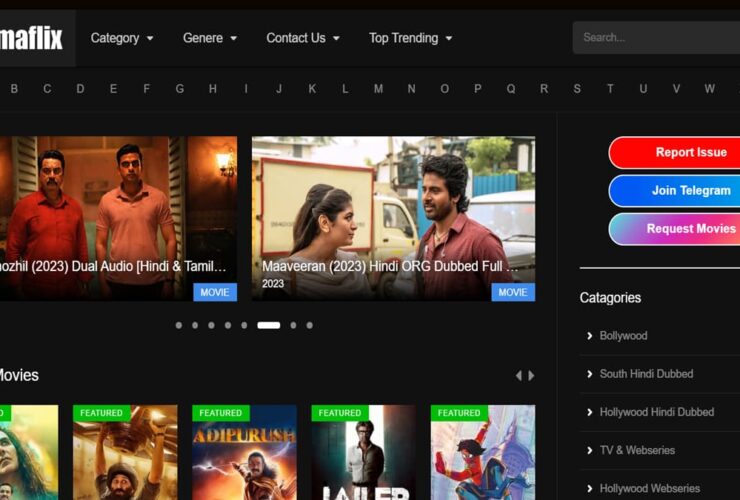
Task: Filter movies by letter M
Action: pos(378,89)
